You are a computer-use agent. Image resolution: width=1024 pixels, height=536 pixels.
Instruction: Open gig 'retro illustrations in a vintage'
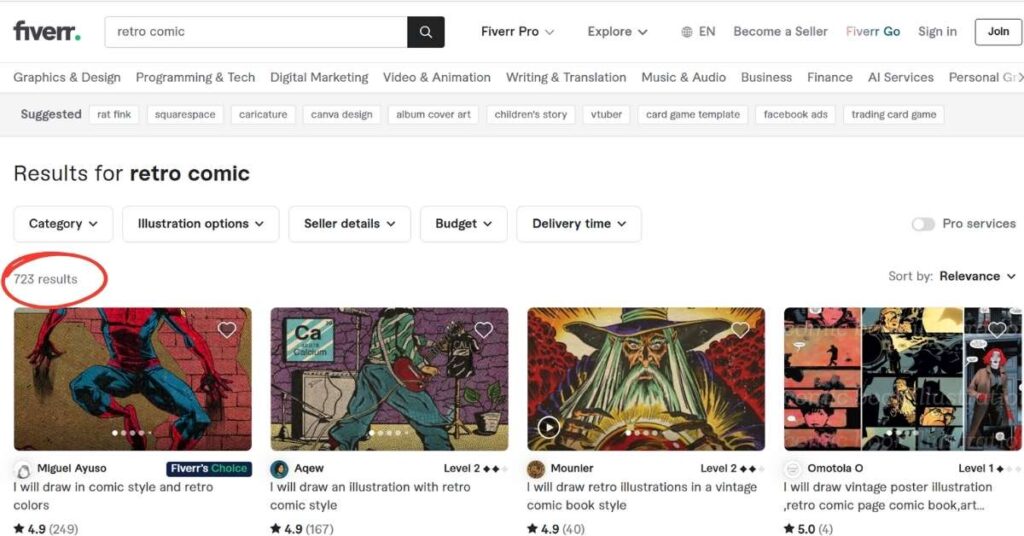click(642, 496)
